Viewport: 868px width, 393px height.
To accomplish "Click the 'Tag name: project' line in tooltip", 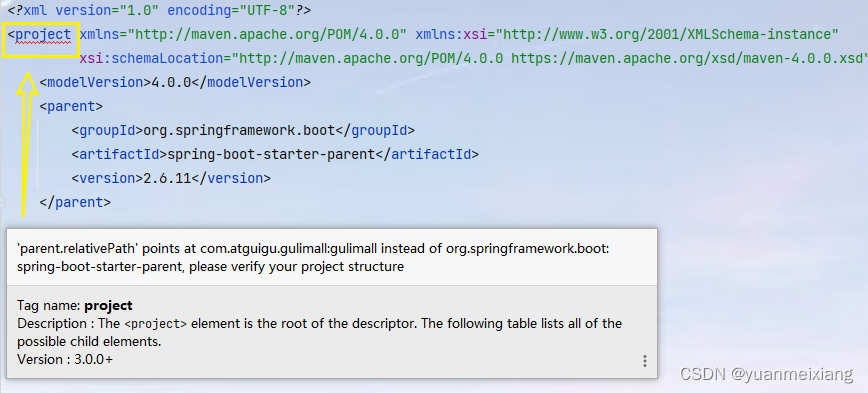I will pos(75,305).
